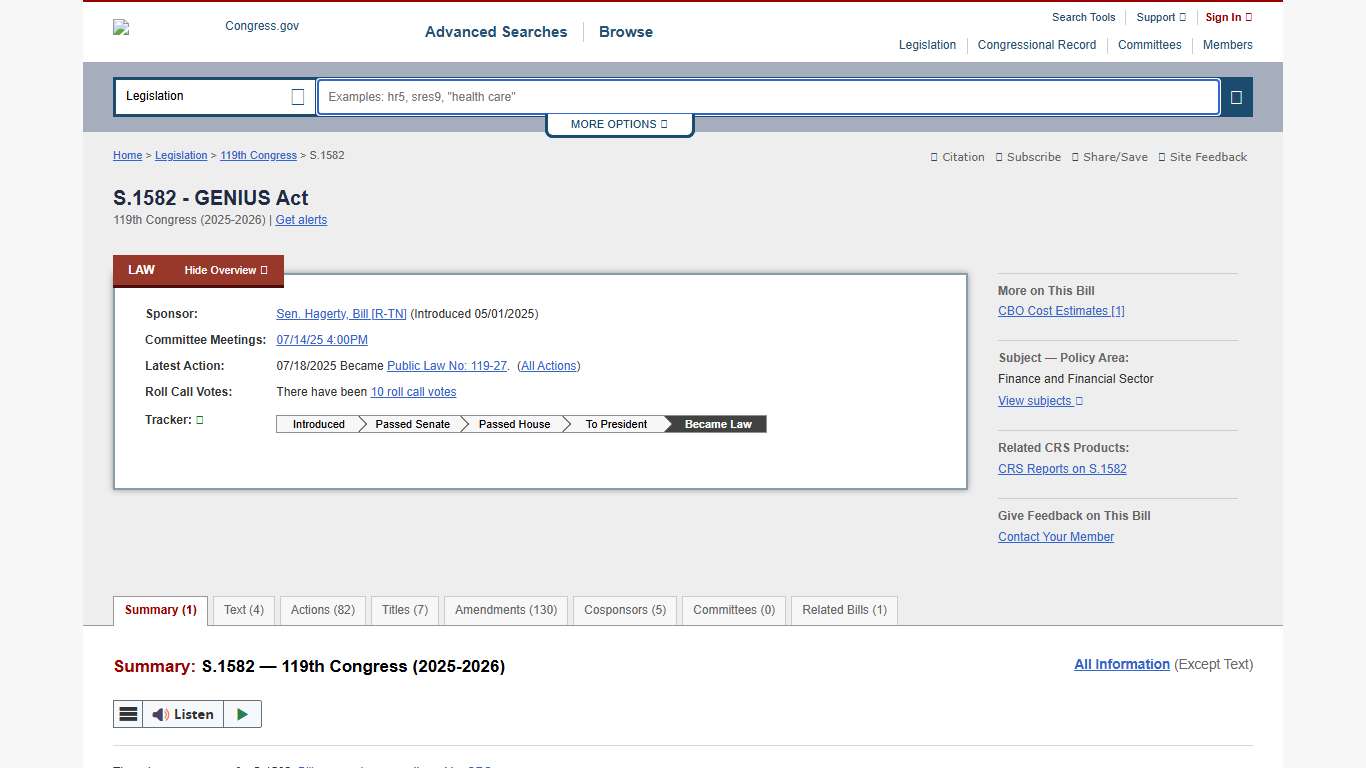Open the ReadSpeaker menu icon beside Listen
The height and width of the screenshot is (768, 1366).
click(x=128, y=713)
